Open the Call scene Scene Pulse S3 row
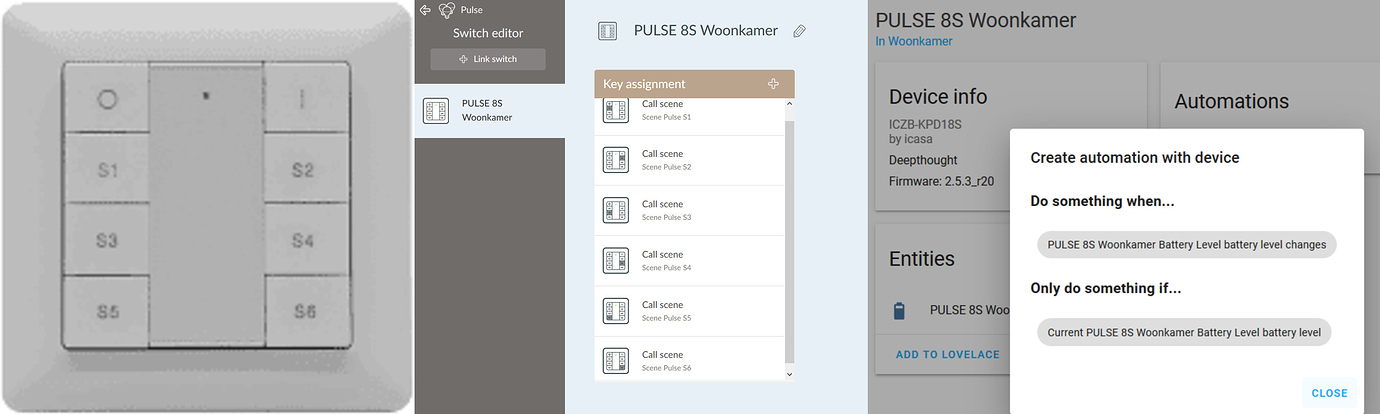Viewport: 1380px width, 414px height. pos(689,210)
